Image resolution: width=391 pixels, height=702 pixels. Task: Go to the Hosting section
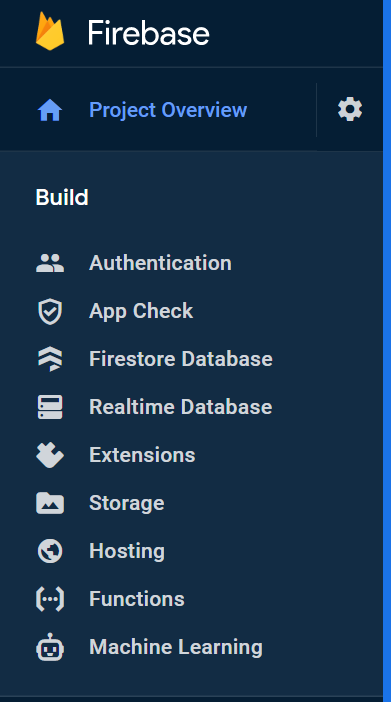point(127,552)
